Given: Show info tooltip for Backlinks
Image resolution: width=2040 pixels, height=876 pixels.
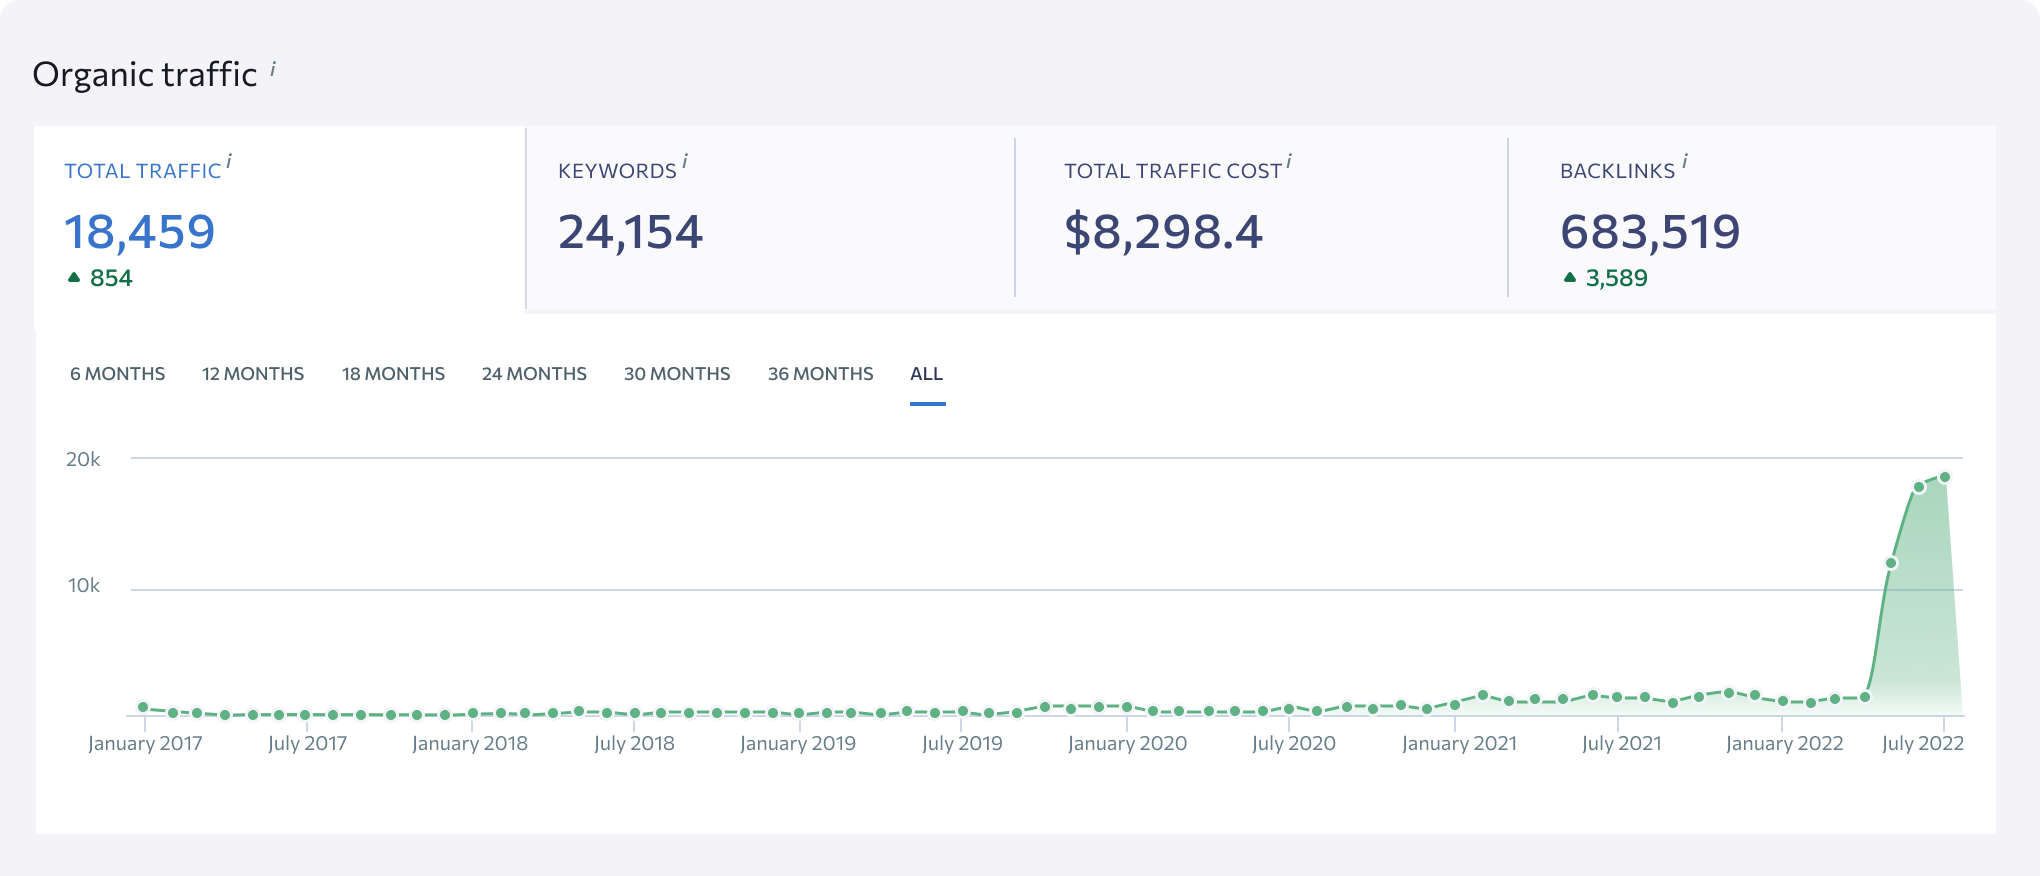Looking at the screenshot, I should coord(1685,160).
